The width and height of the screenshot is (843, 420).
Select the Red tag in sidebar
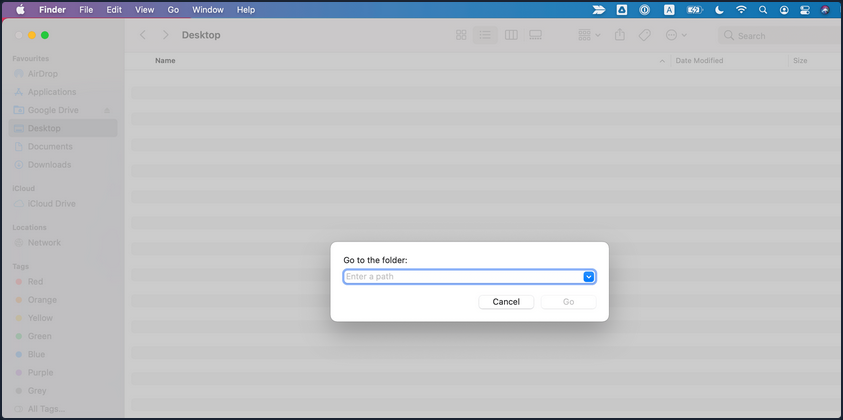pyautogui.click(x=36, y=282)
